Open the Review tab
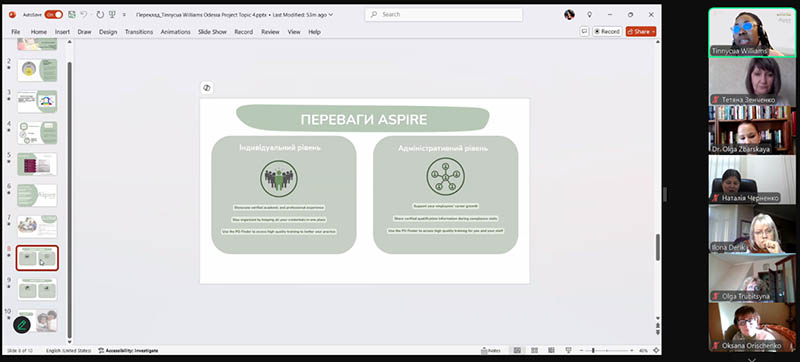The width and height of the screenshot is (800, 362). (x=270, y=32)
